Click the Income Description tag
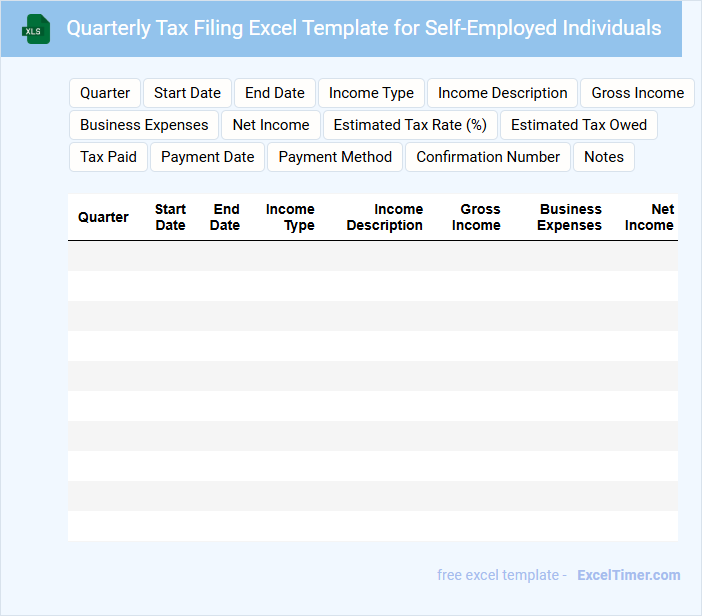The width and height of the screenshot is (702, 616). click(x=502, y=93)
